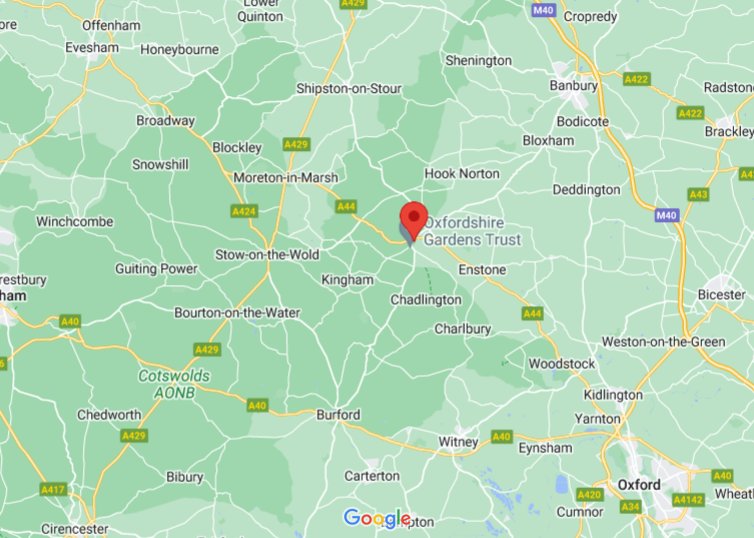The image size is (754, 538).
Task: Select the Stow-on-the-Wold town label
Action: pyautogui.click(x=267, y=254)
